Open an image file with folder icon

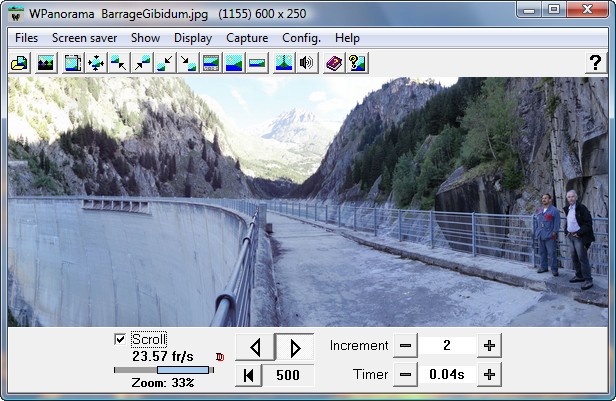[19, 63]
